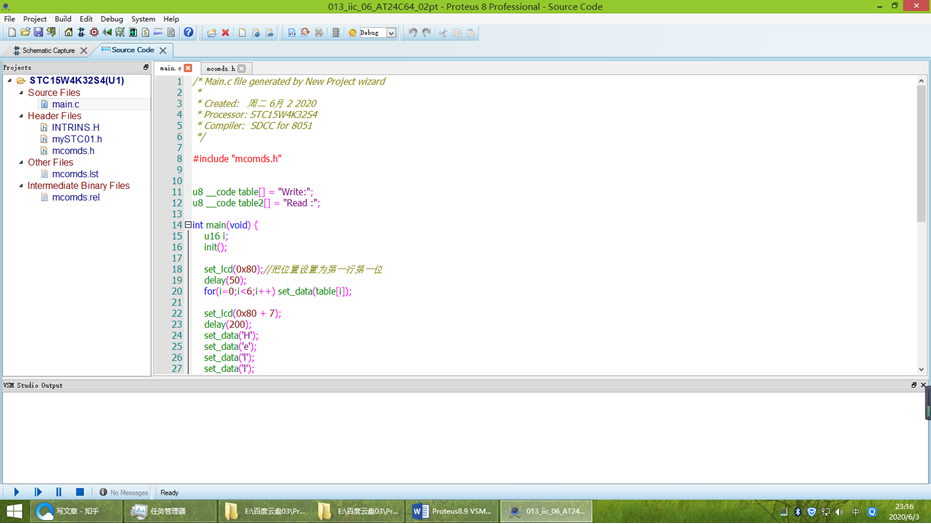Open the Debug menu
The height and width of the screenshot is (524, 931).
(111, 19)
